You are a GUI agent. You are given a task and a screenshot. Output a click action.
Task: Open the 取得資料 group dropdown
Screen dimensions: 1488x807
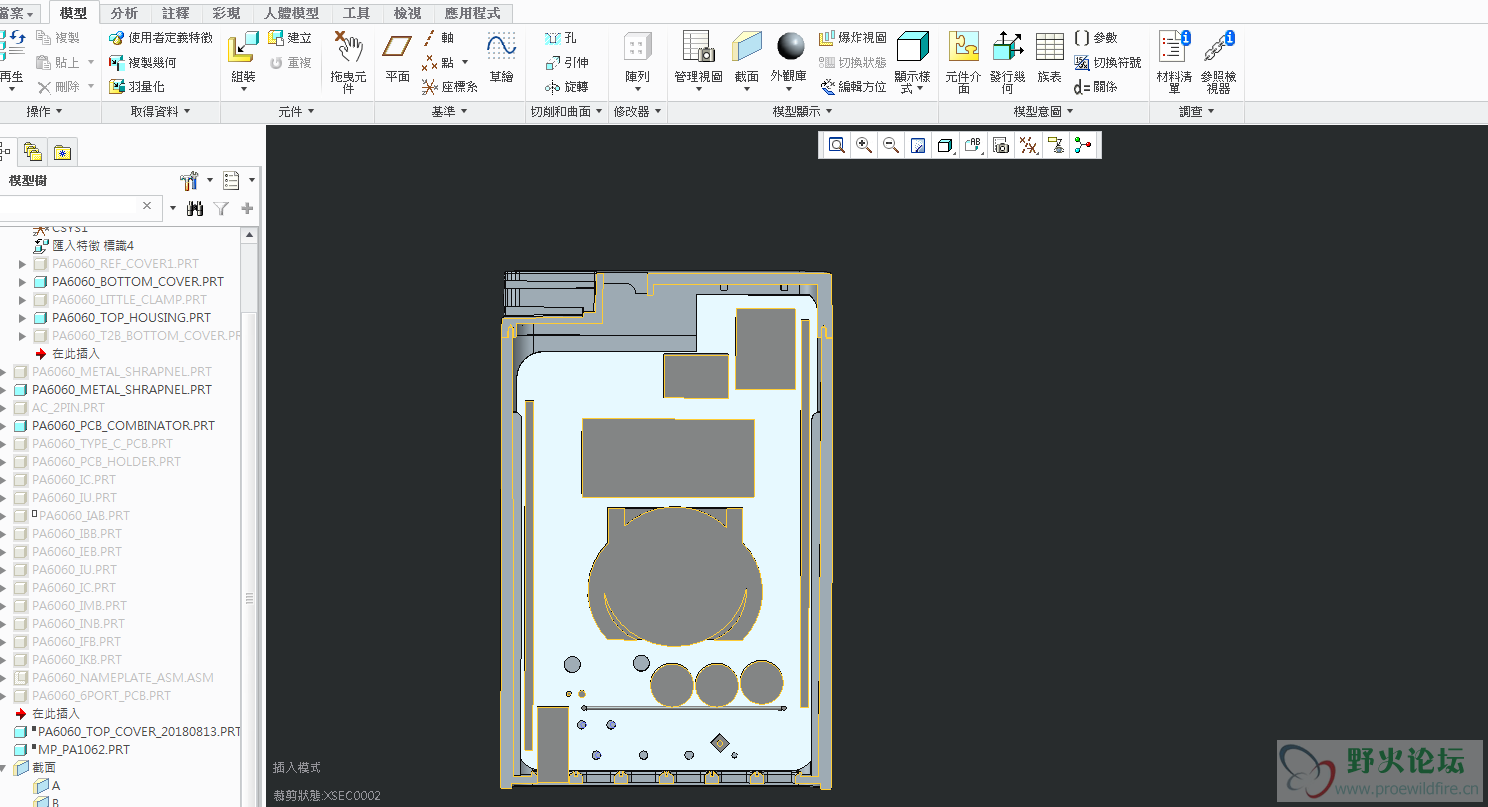click(160, 112)
